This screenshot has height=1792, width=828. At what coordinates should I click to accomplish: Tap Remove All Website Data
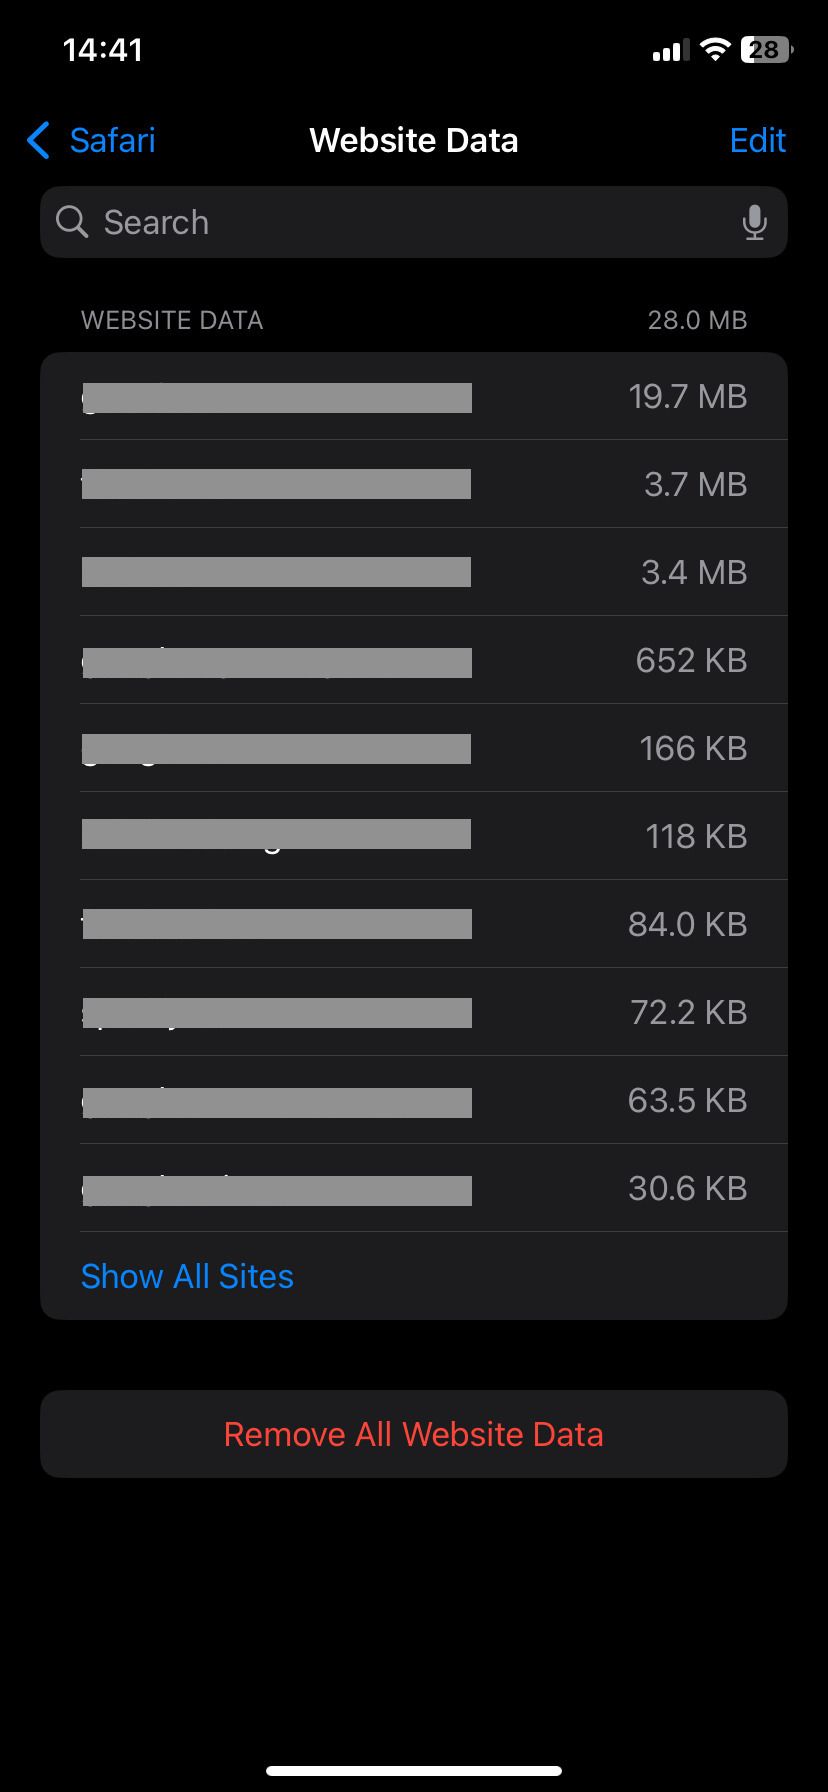tap(414, 1434)
